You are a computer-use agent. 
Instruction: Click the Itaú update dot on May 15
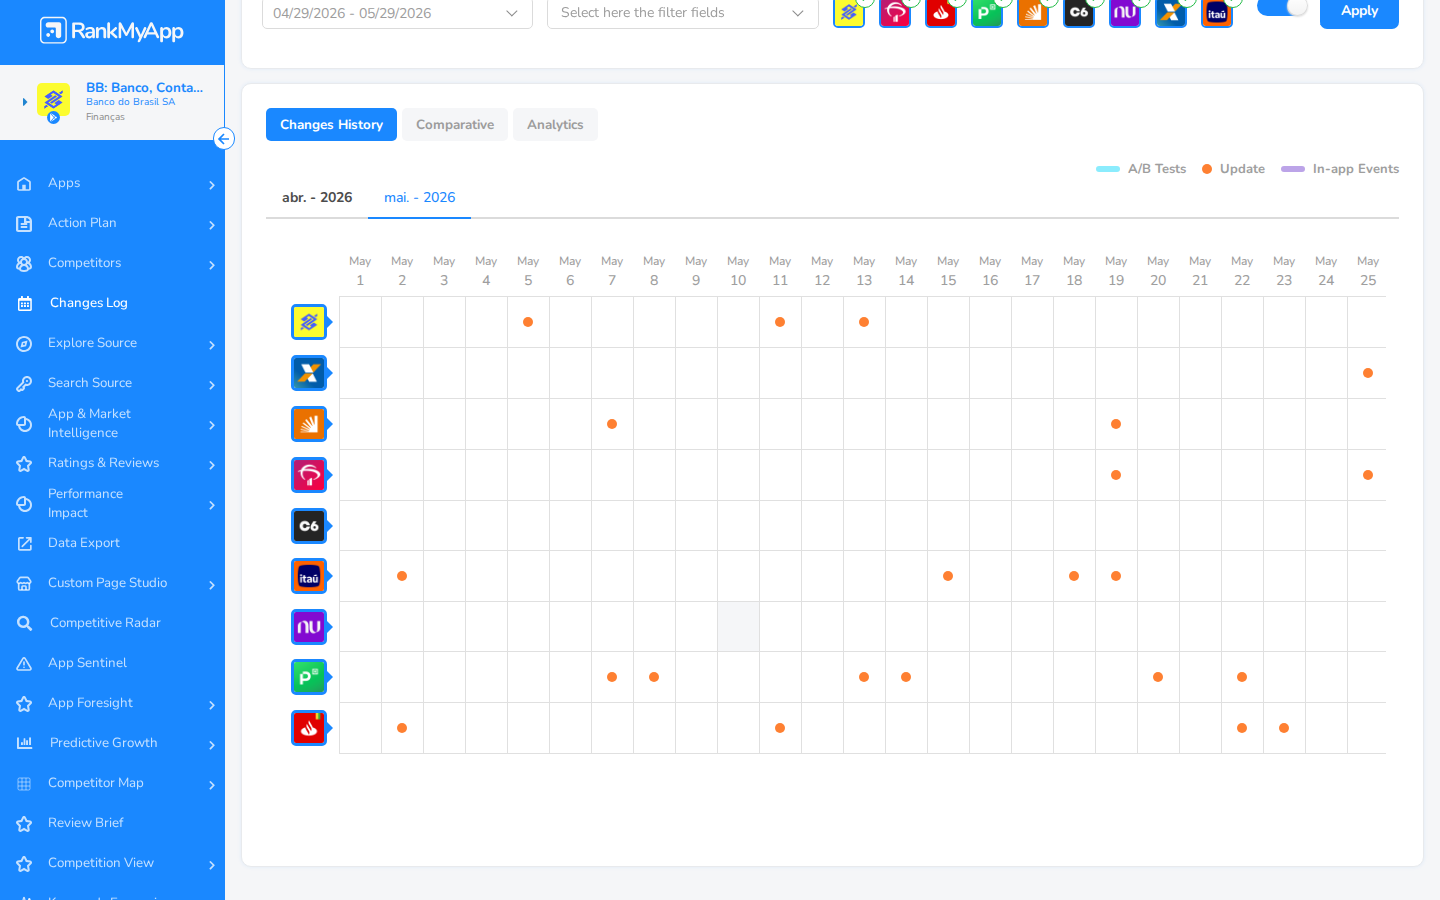coord(948,576)
